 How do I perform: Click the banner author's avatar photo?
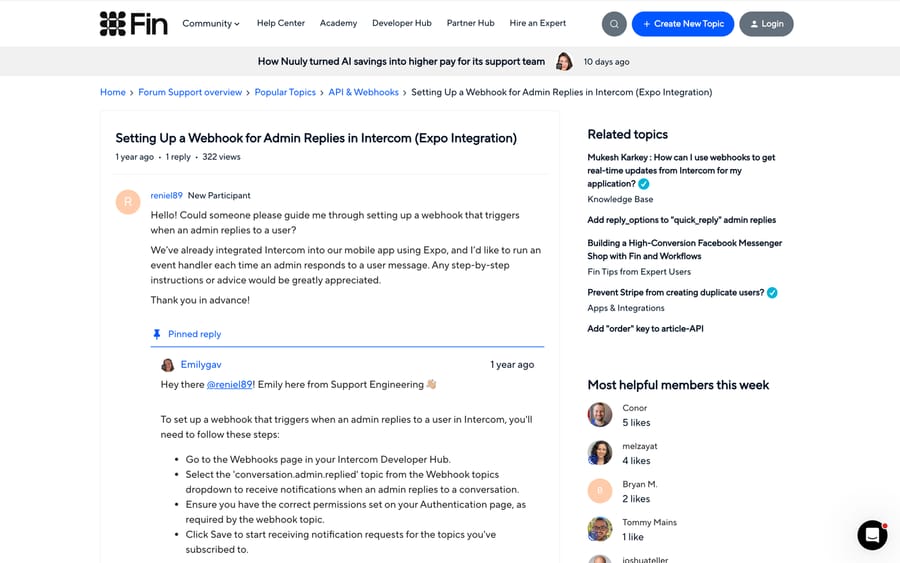click(x=564, y=61)
